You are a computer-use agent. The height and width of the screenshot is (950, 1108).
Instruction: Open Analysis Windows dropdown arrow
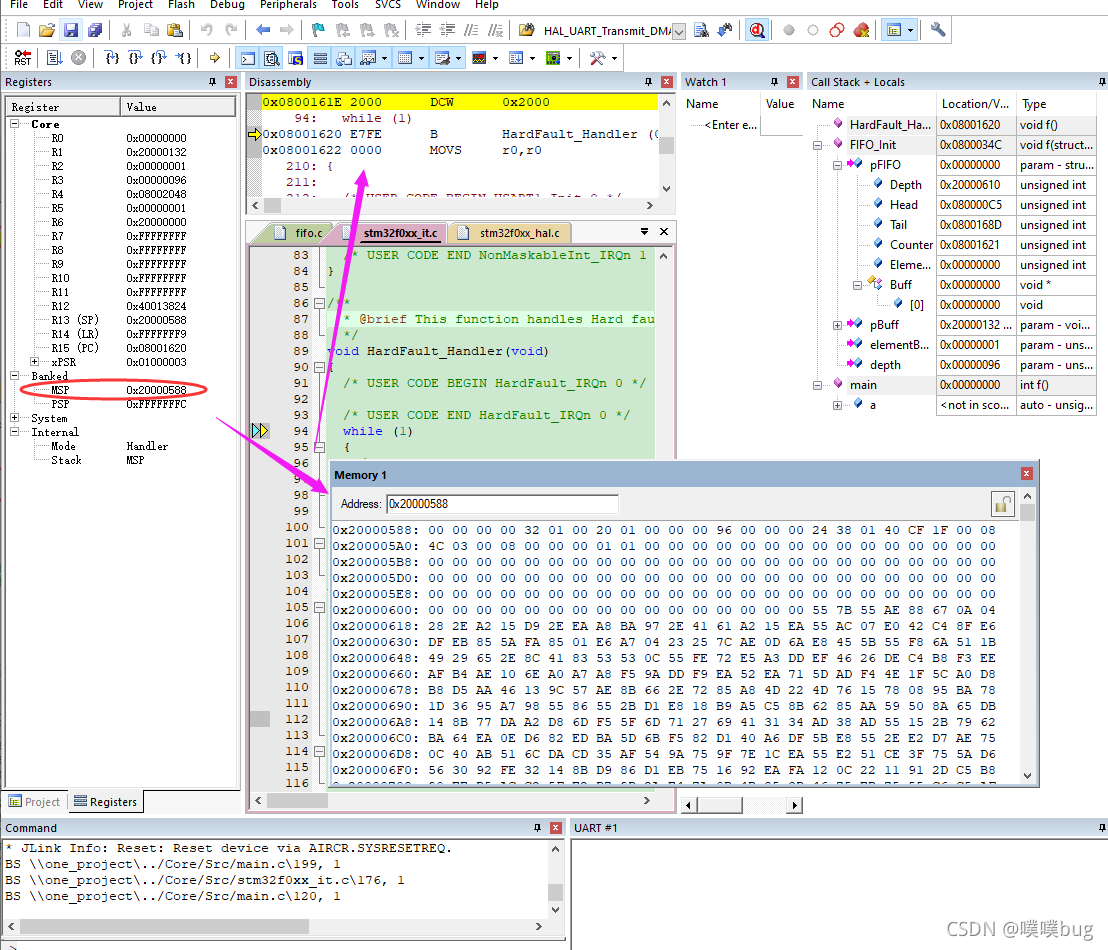coord(495,59)
